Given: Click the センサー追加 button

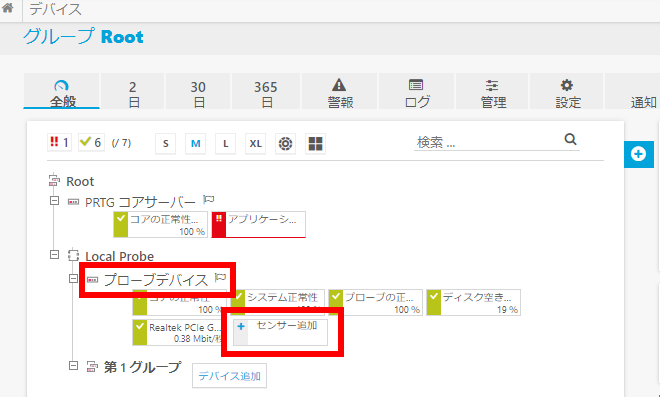Looking at the screenshot, I should 281,332.
